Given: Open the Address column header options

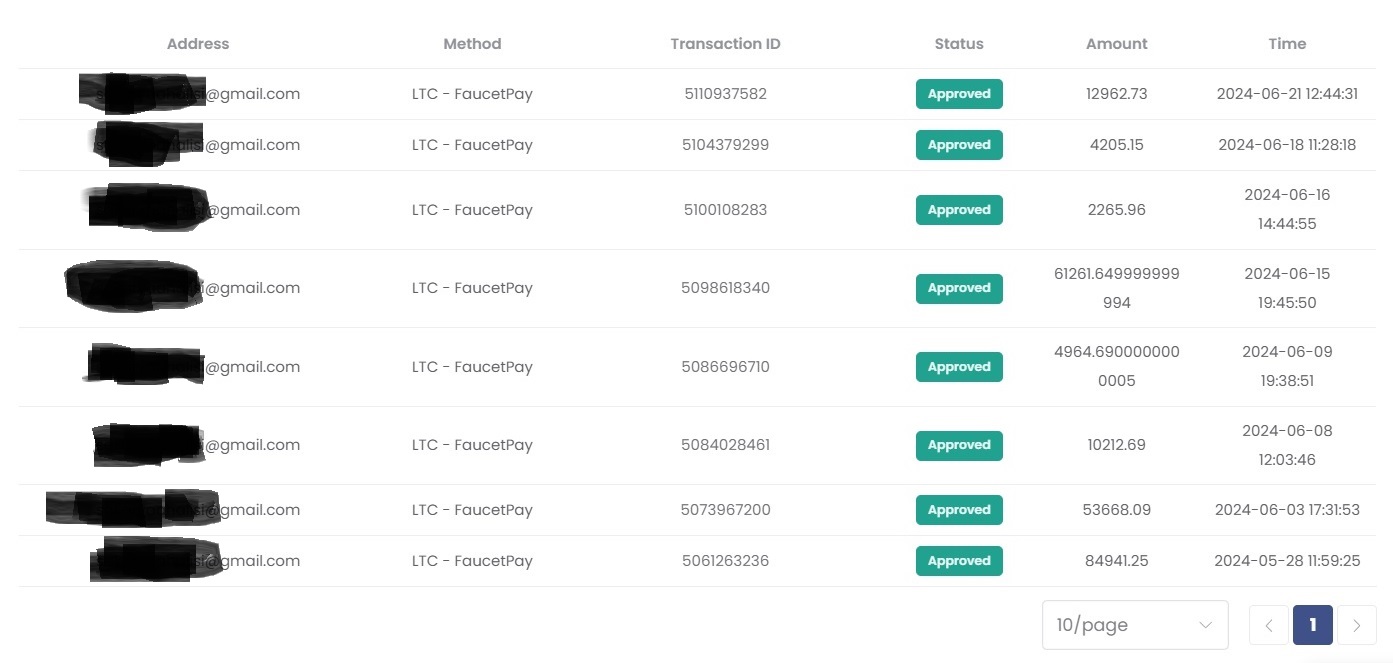Looking at the screenshot, I should (x=197, y=43).
